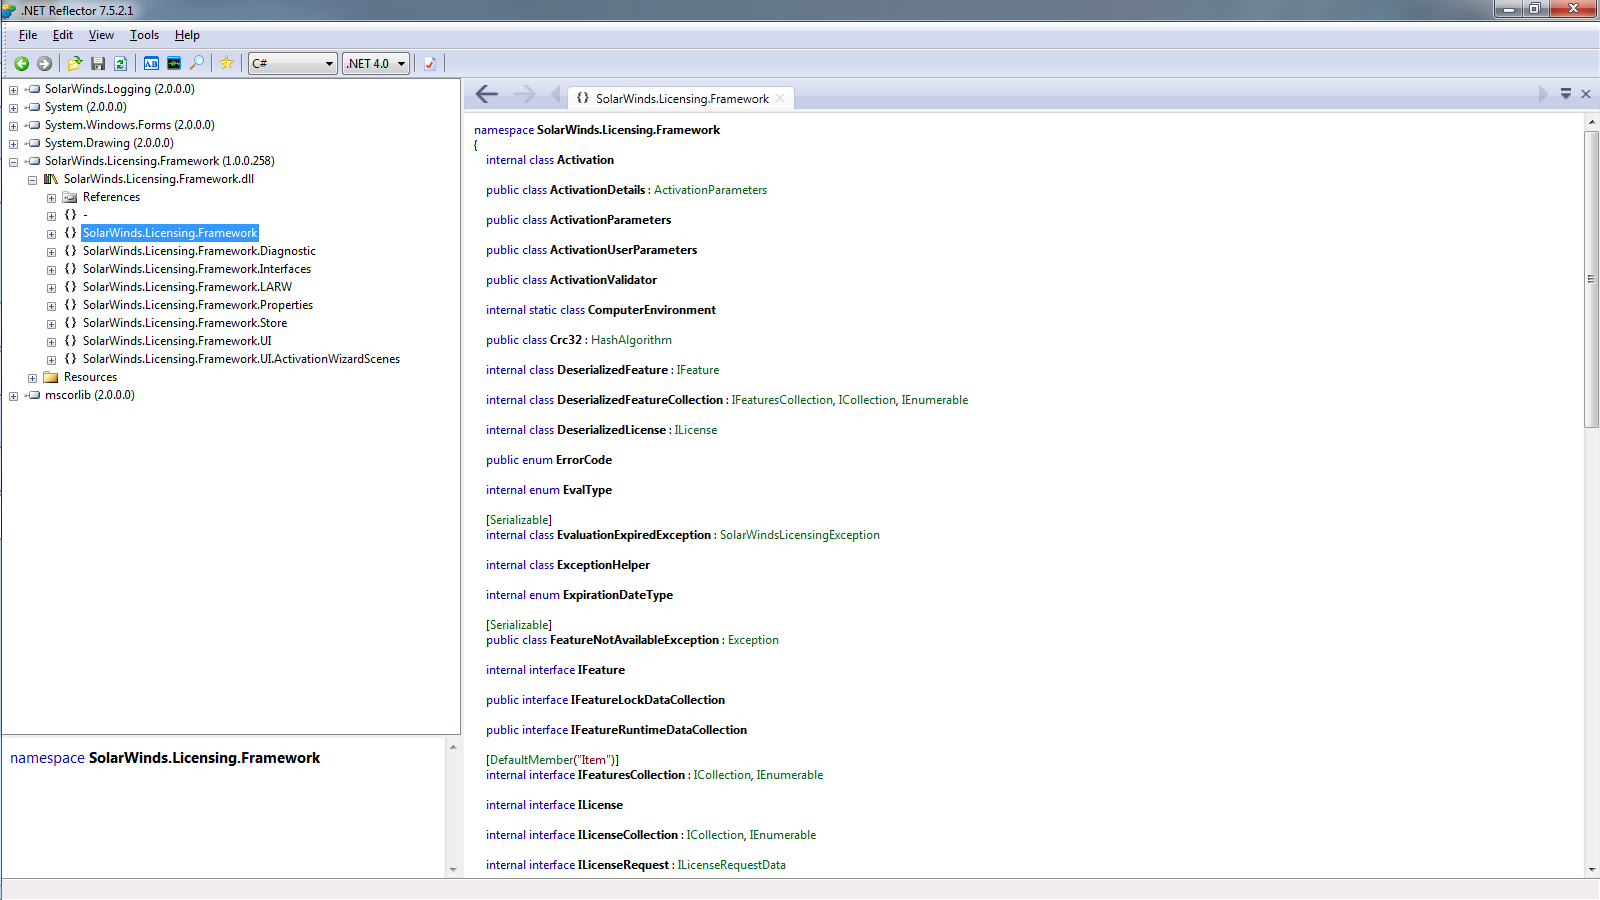This screenshot has width=1600, height=900.
Task: Click the floppy disk Save icon
Action: tap(98, 63)
